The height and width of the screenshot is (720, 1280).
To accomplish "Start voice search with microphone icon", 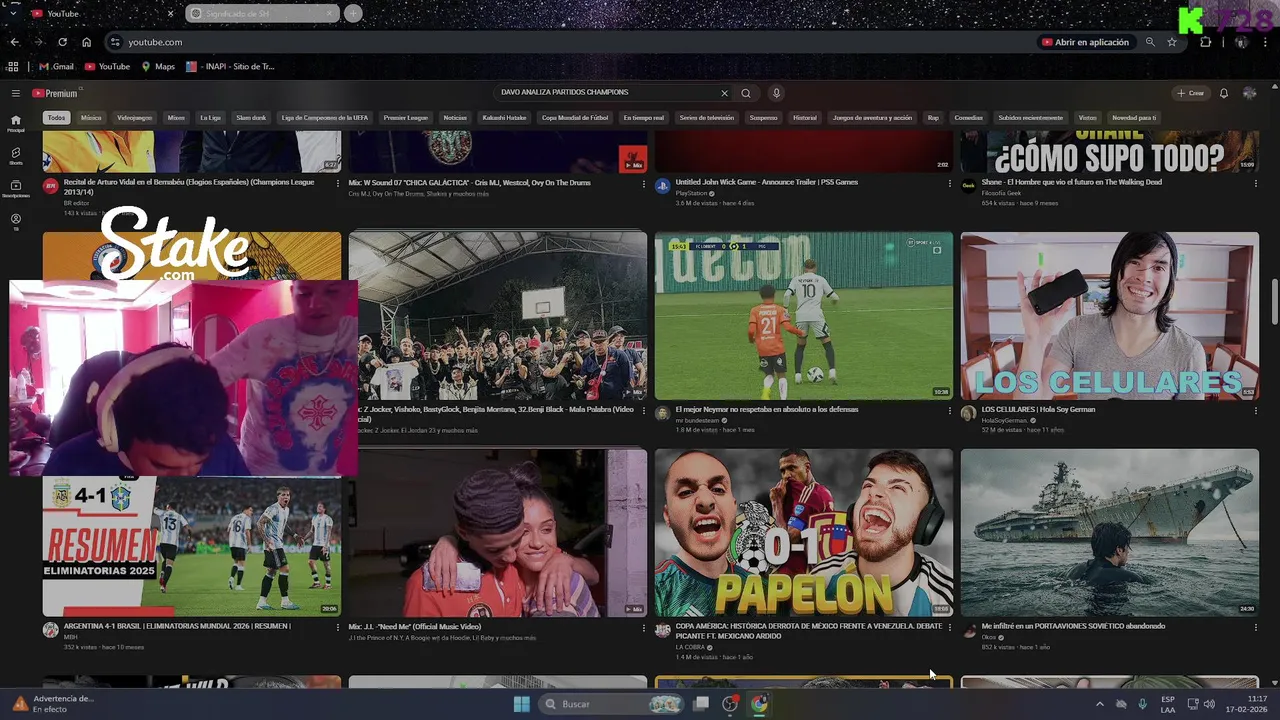I will coord(776,93).
